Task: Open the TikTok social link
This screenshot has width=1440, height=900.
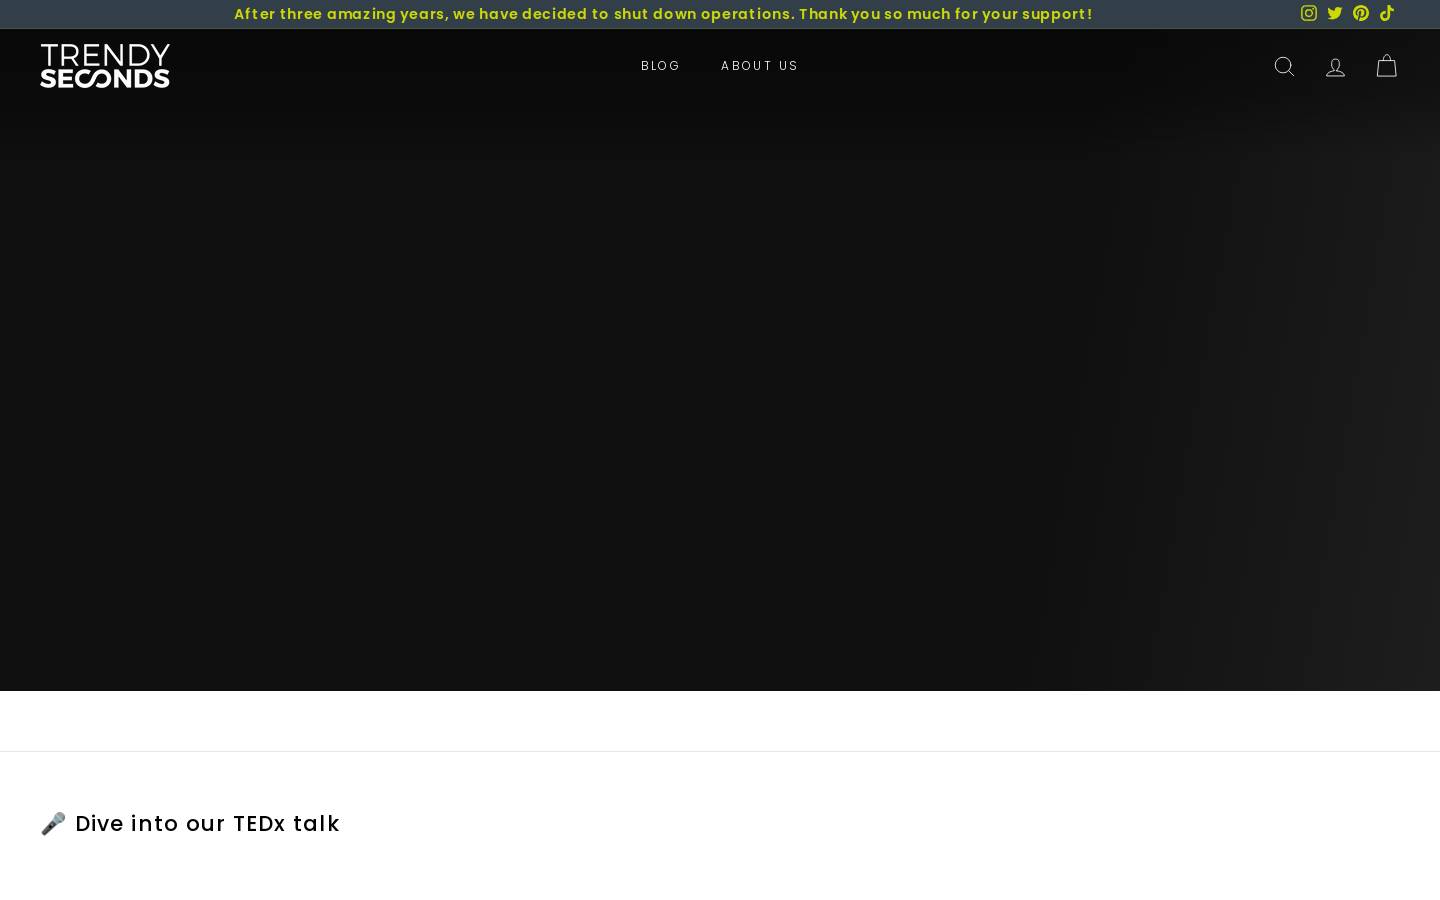Action: 1386,13
